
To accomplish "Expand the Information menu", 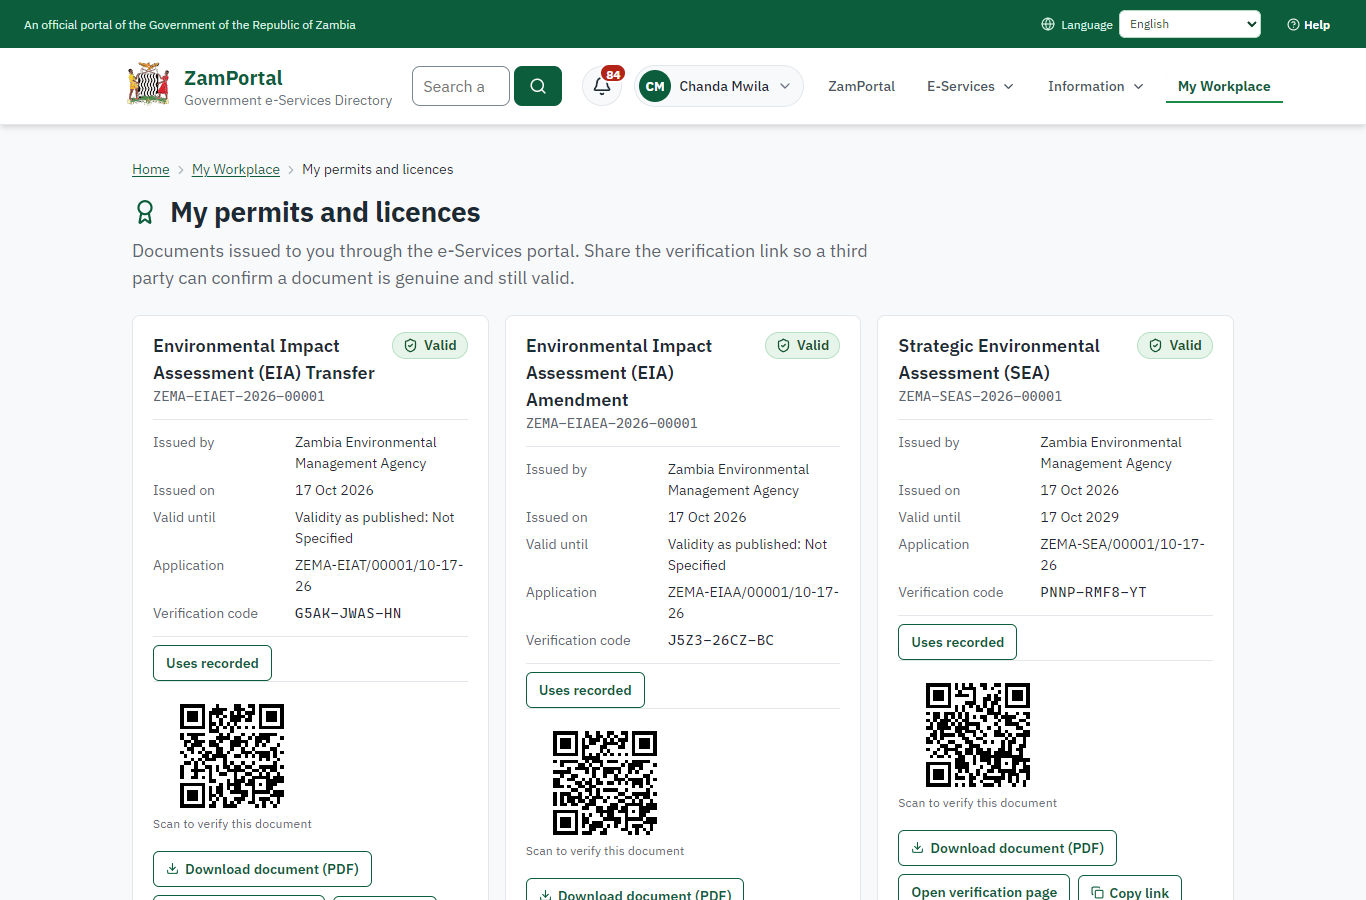I will pyautogui.click(x=1095, y=86).
